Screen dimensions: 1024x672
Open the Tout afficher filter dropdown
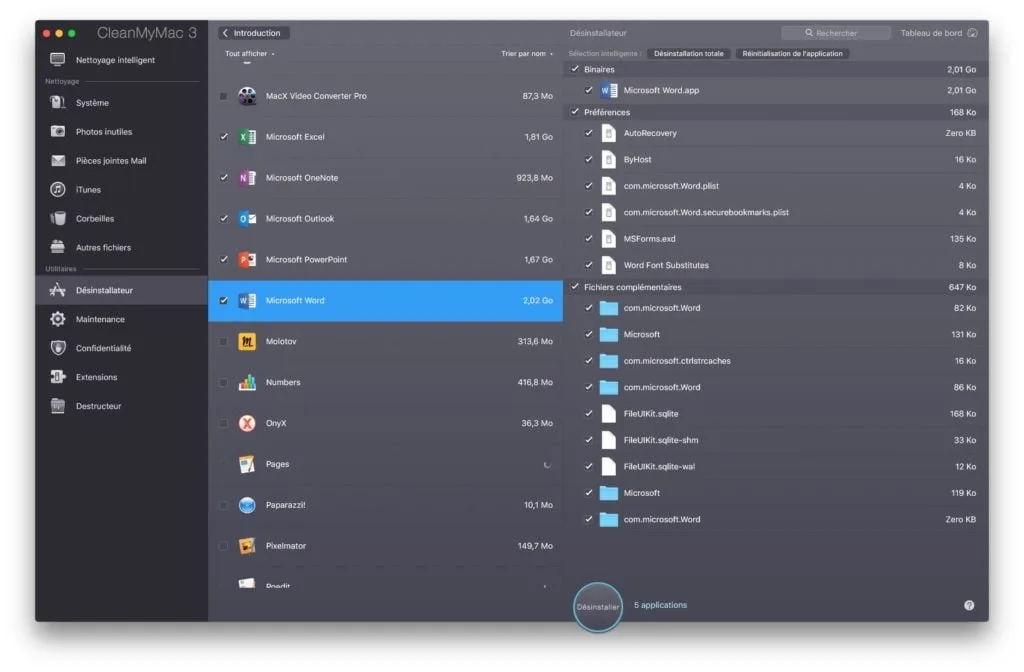[x=249, y=54]
